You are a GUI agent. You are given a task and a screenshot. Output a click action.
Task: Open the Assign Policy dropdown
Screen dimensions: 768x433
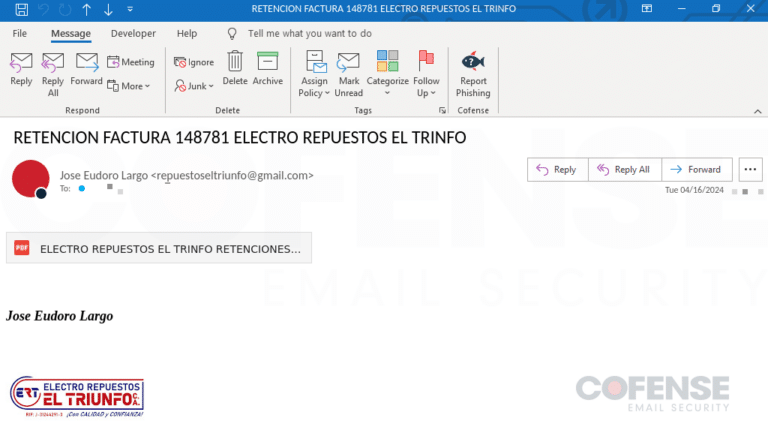click(314, 74)
